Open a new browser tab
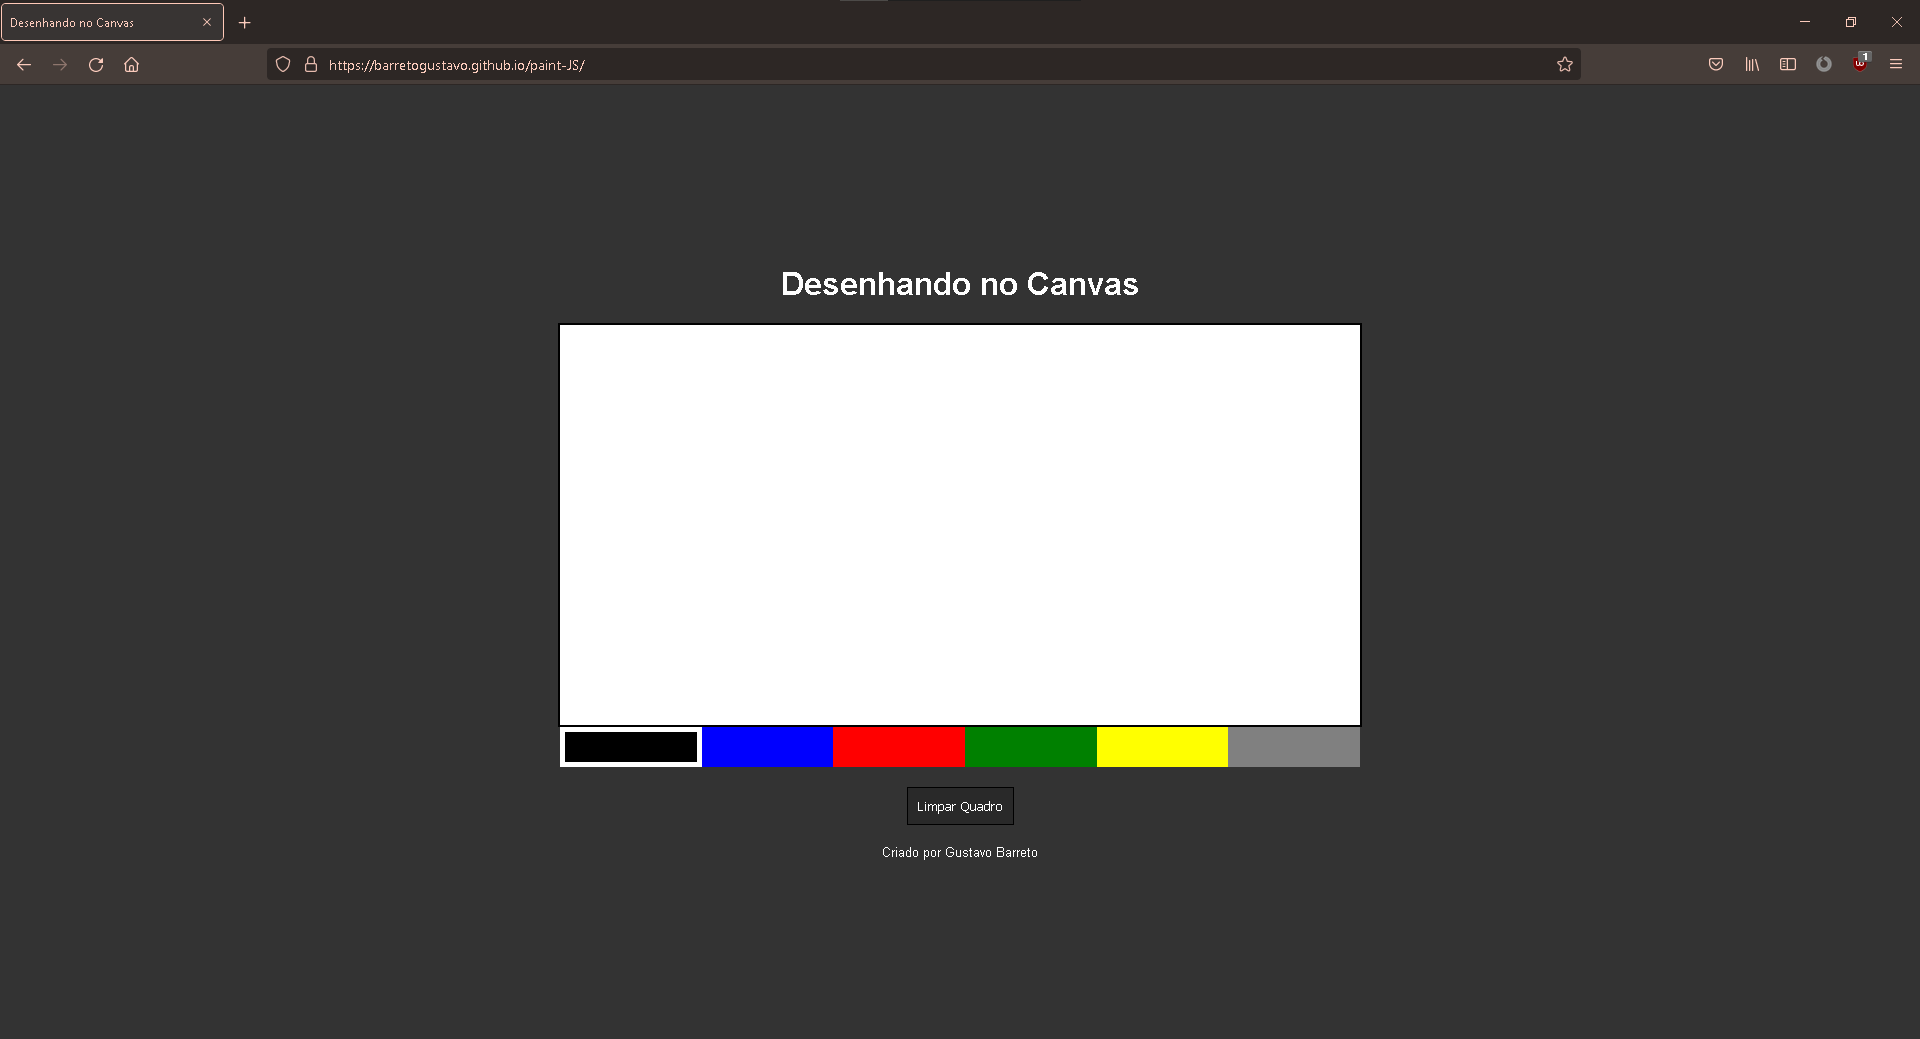 pyautogui.click(x=244, y=22)
